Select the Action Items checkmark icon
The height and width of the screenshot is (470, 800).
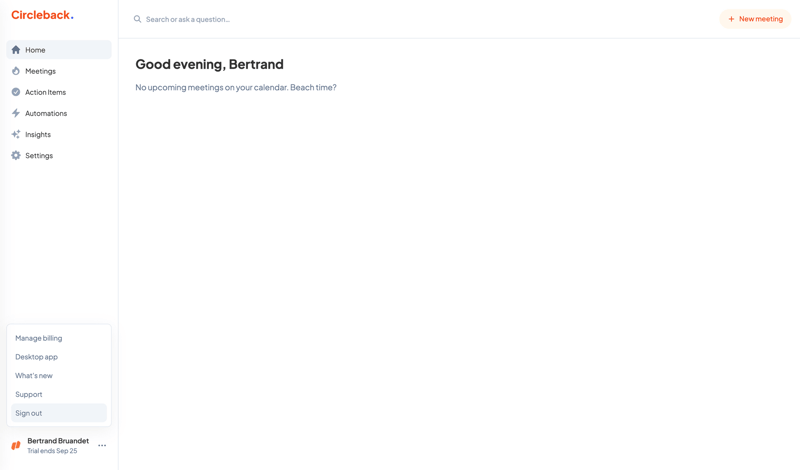click(x=16, y=92)
